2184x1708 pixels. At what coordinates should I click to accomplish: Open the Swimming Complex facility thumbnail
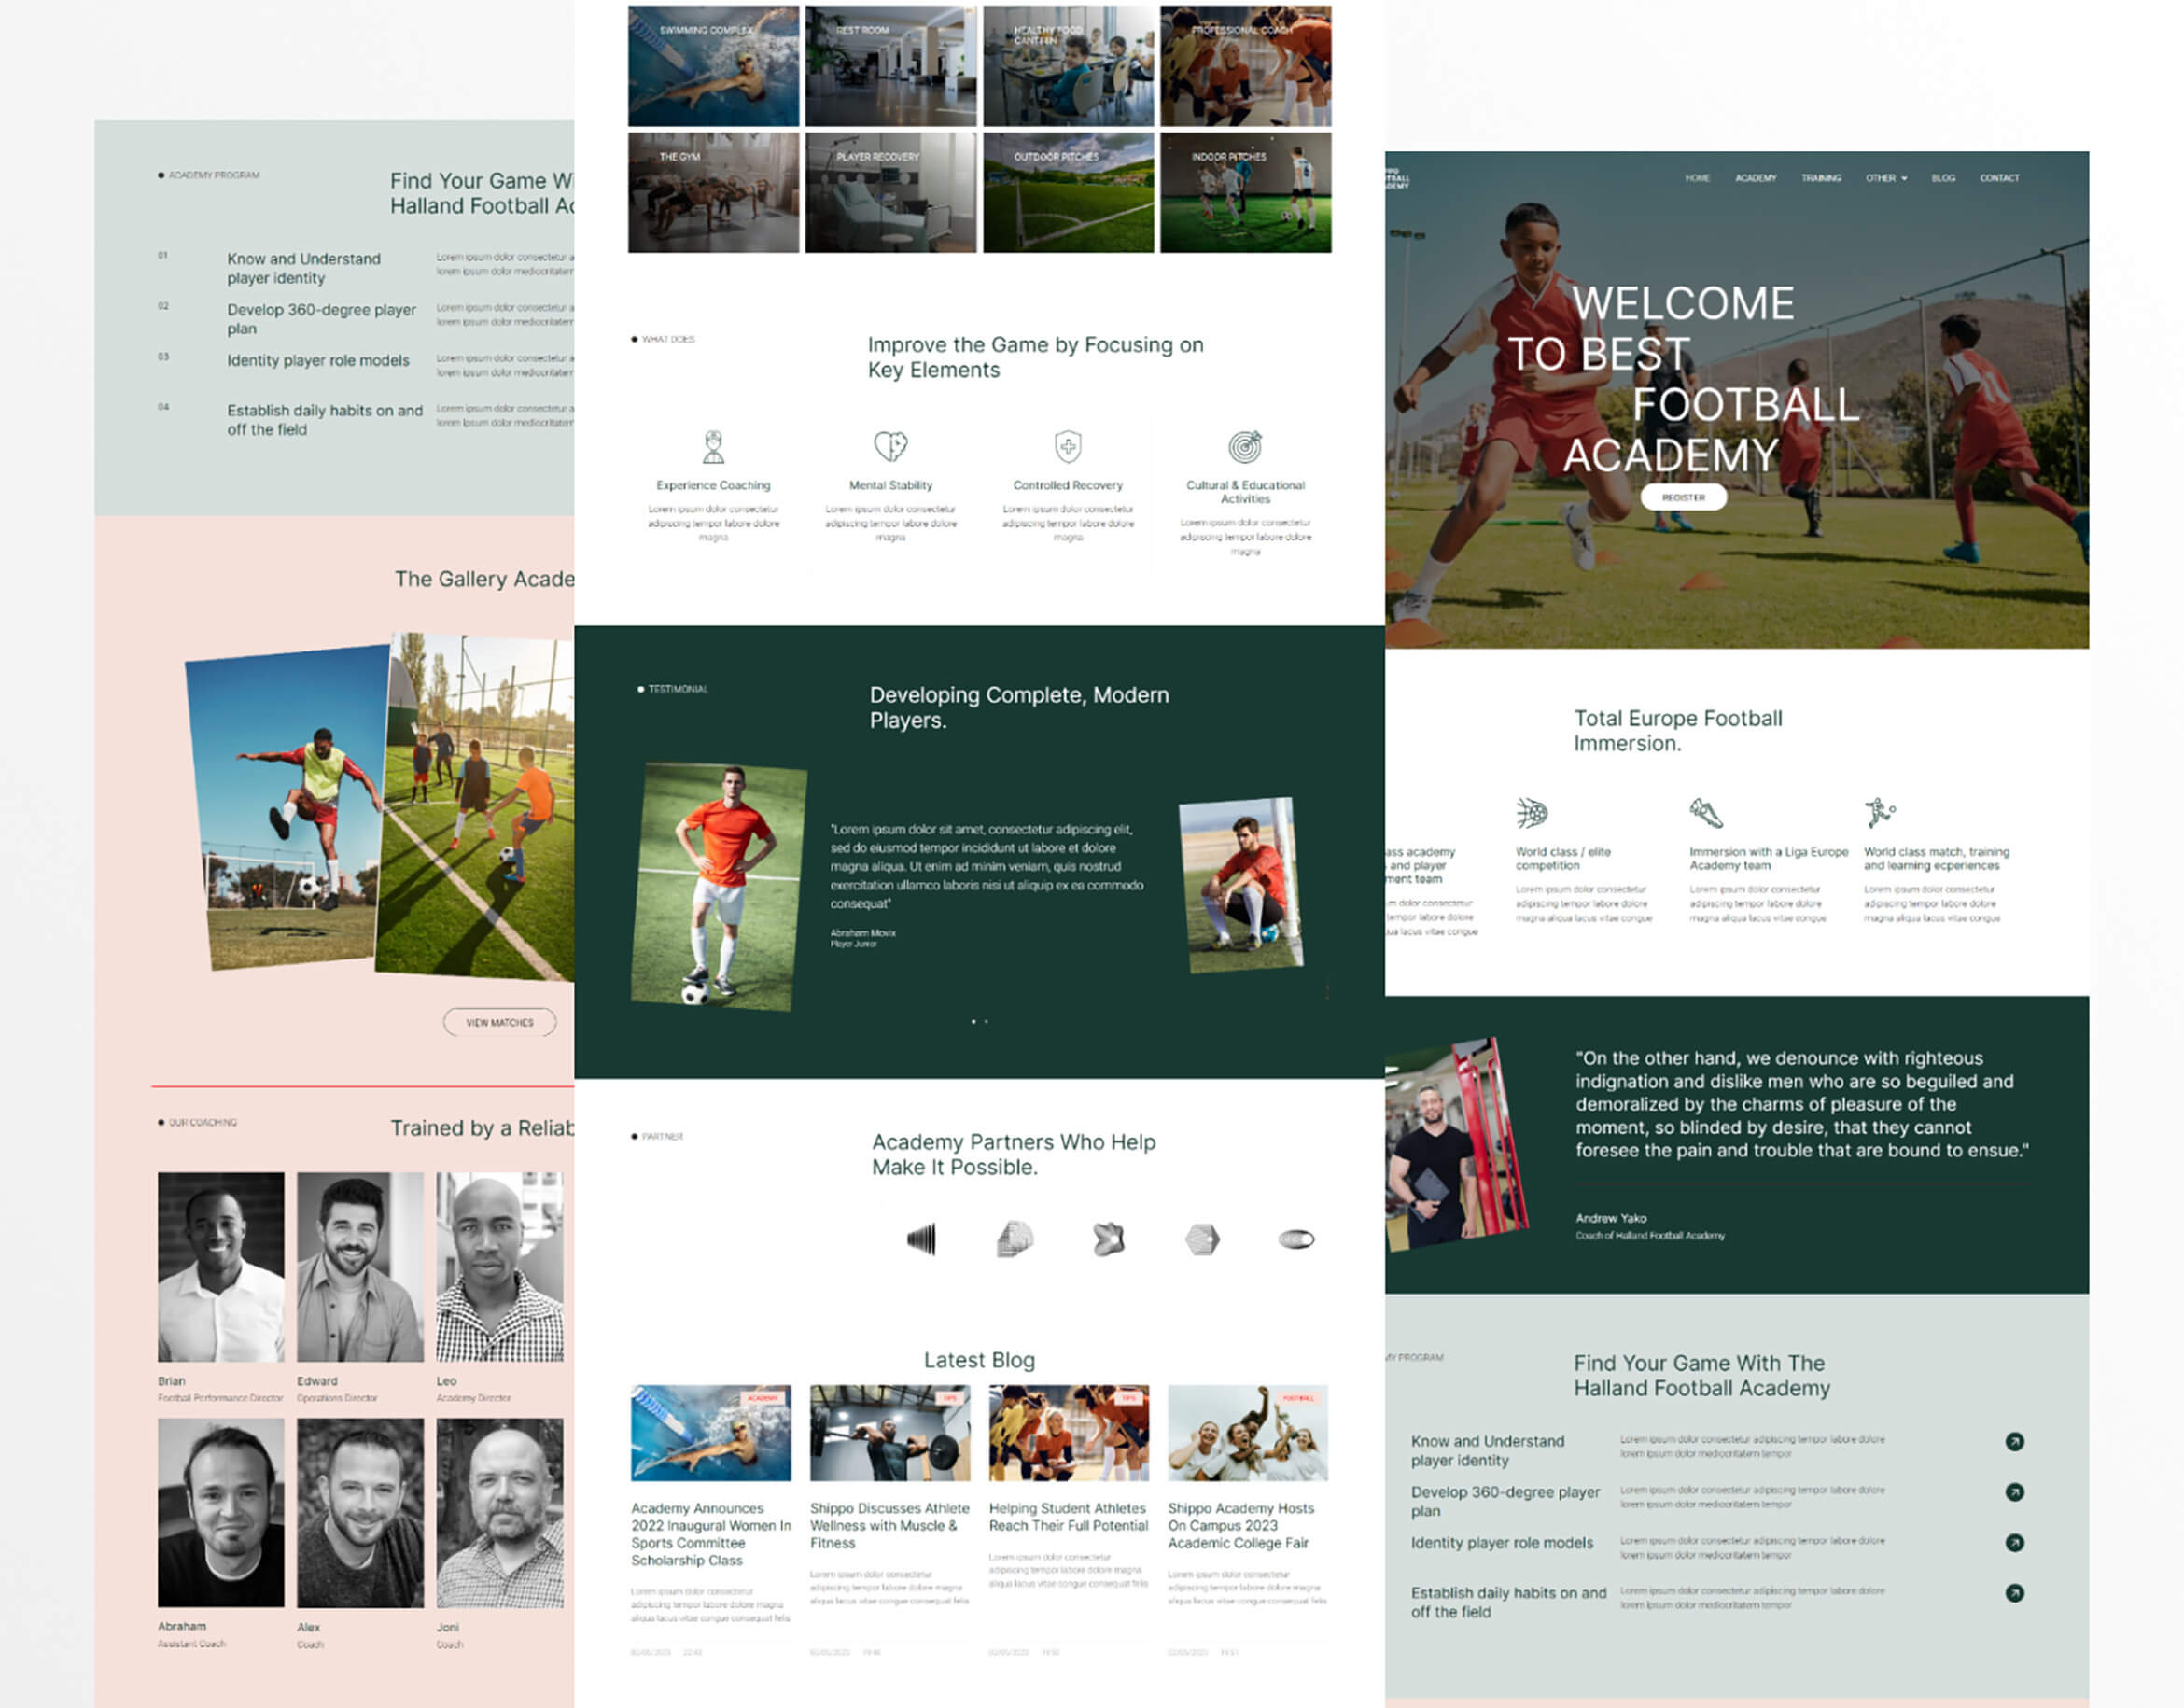coord(713,66)
